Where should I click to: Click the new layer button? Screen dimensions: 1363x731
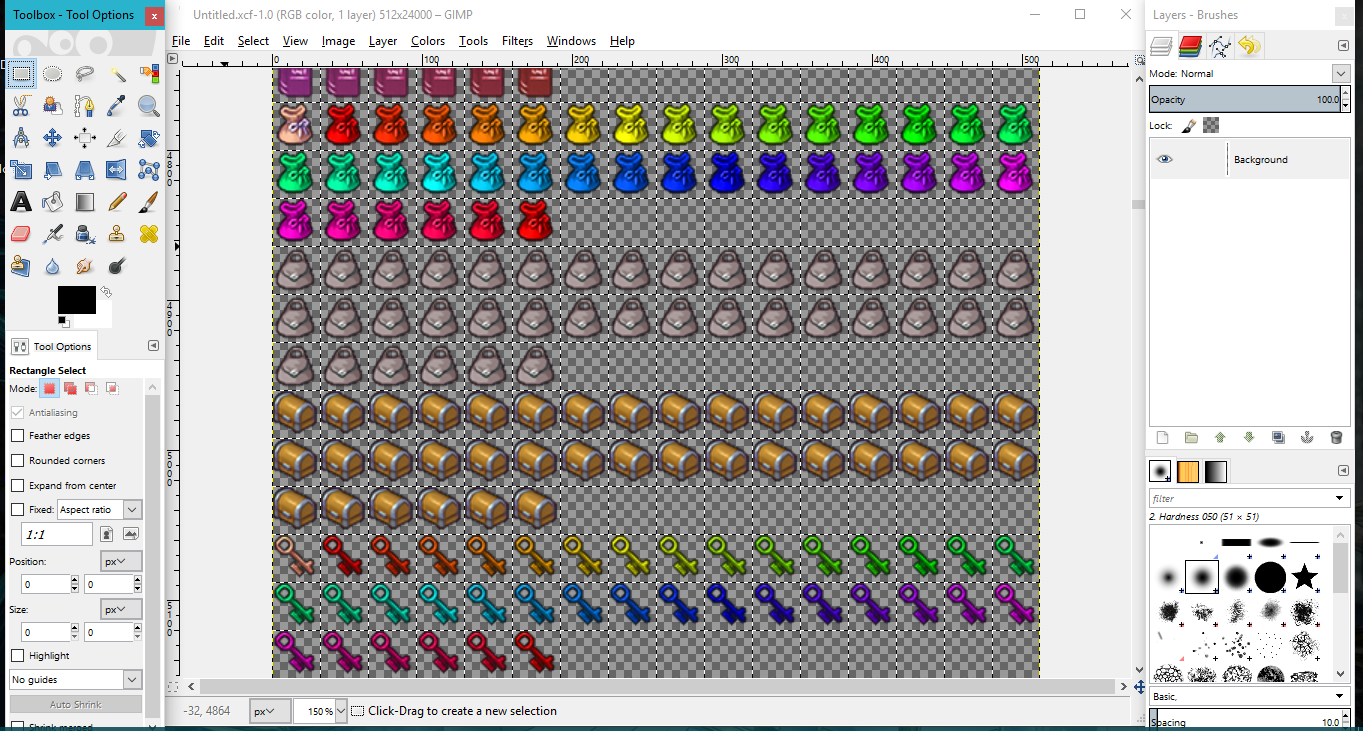coord(1162,437)
